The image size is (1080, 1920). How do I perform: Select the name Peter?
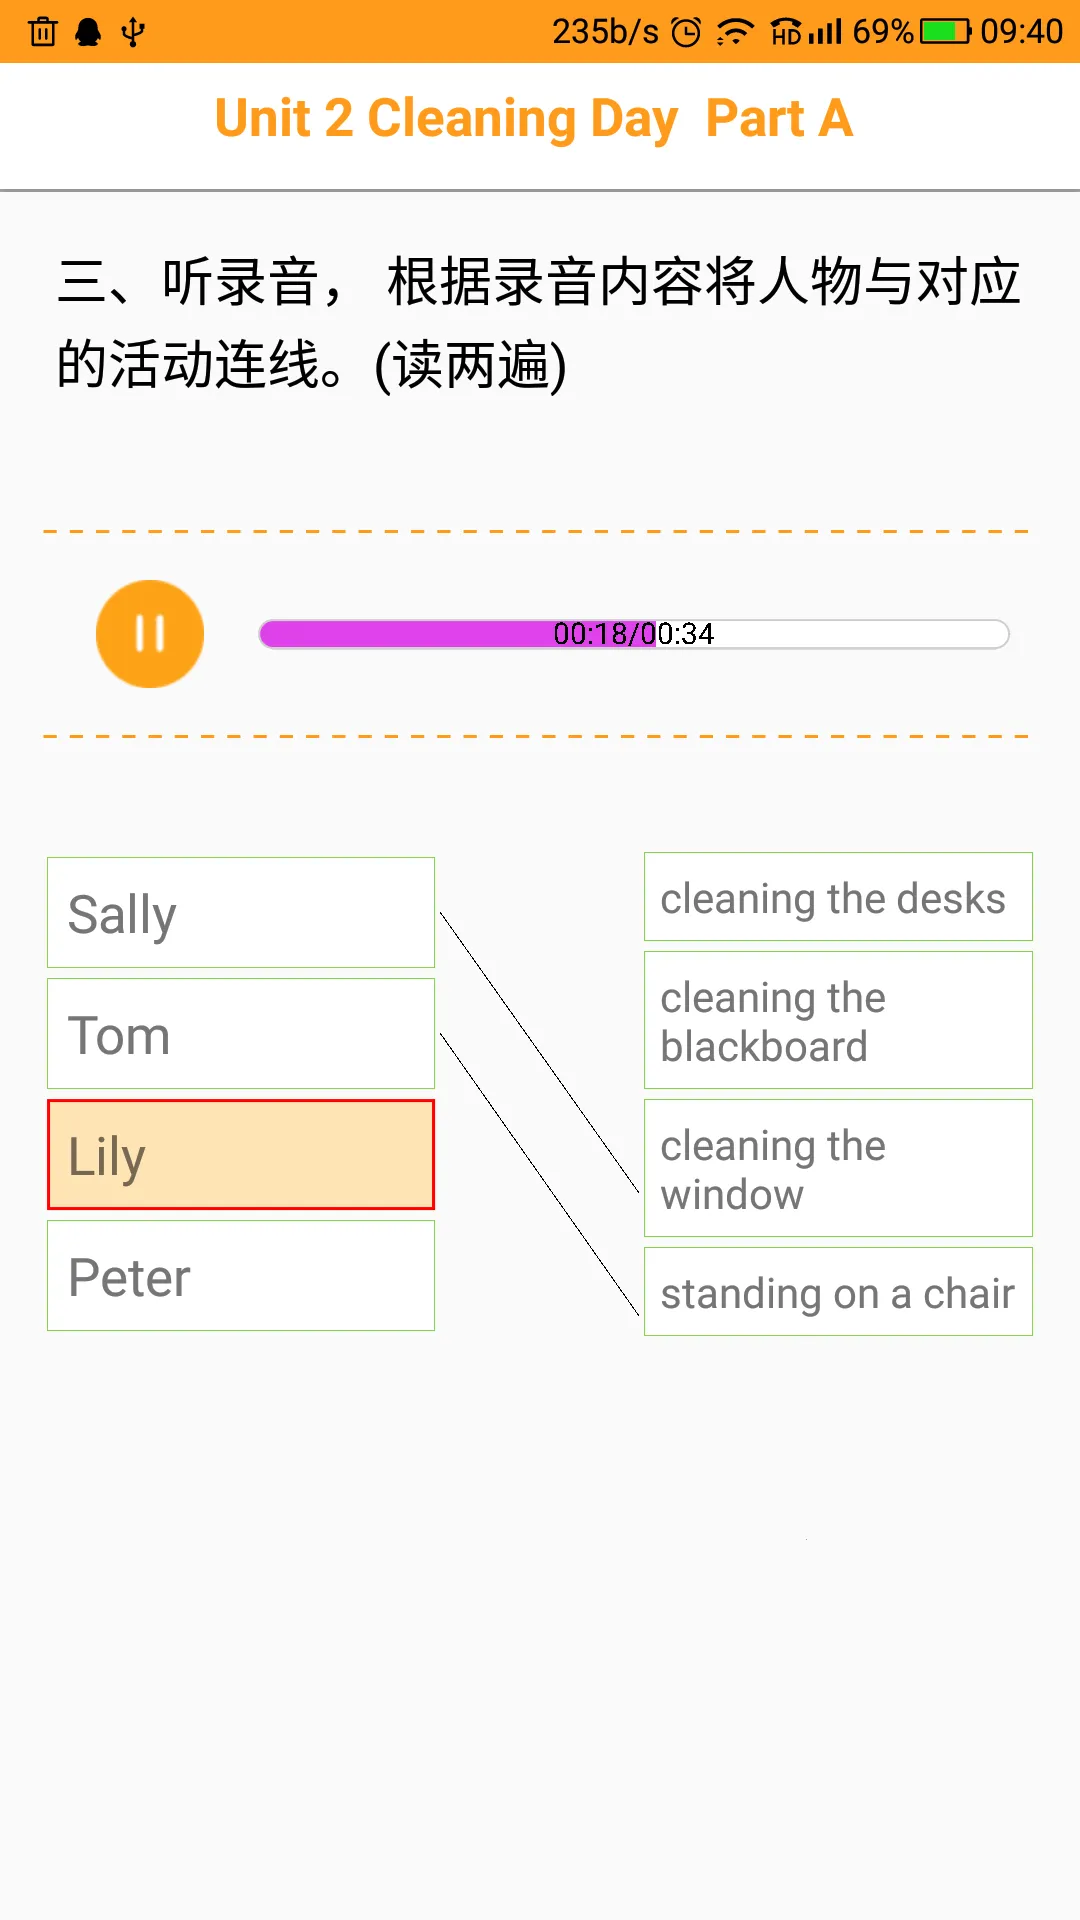pyautogui.click(x=241, y=1276)
